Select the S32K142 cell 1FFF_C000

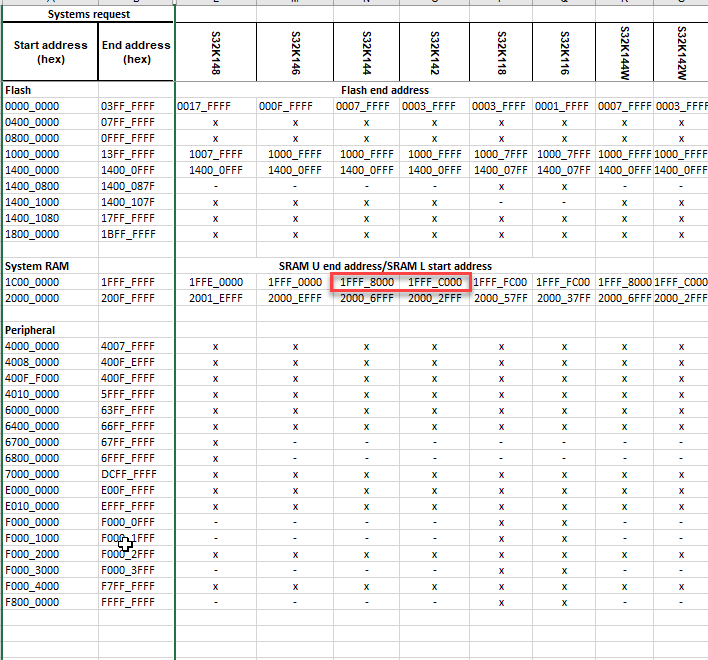point(435,282)
